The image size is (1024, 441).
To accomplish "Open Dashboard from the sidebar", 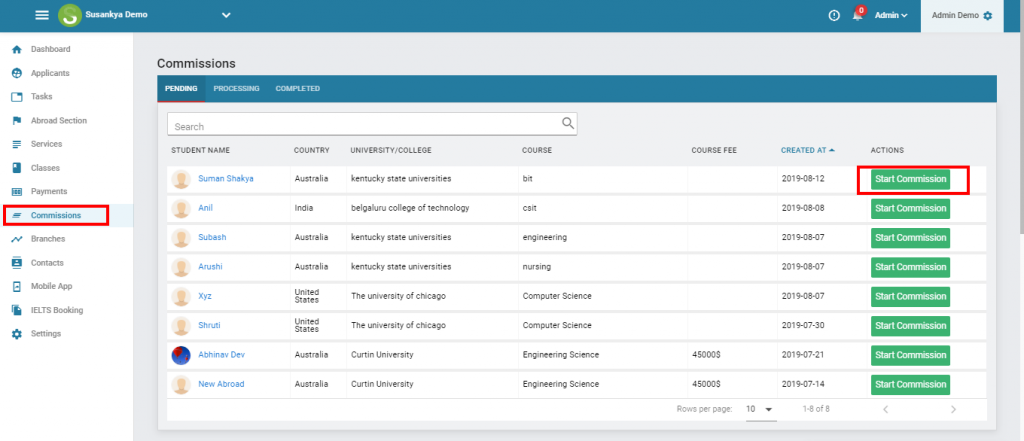I will [x=50, y=49].
